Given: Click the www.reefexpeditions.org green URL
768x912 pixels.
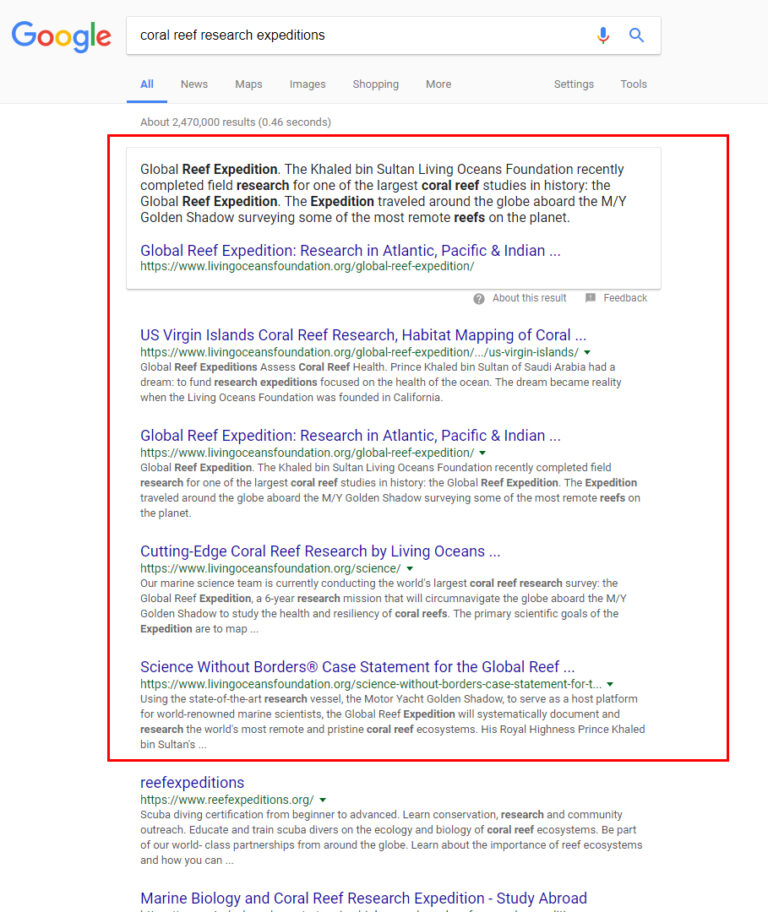Looking at the screenshot, I should (x=227, y=800).
